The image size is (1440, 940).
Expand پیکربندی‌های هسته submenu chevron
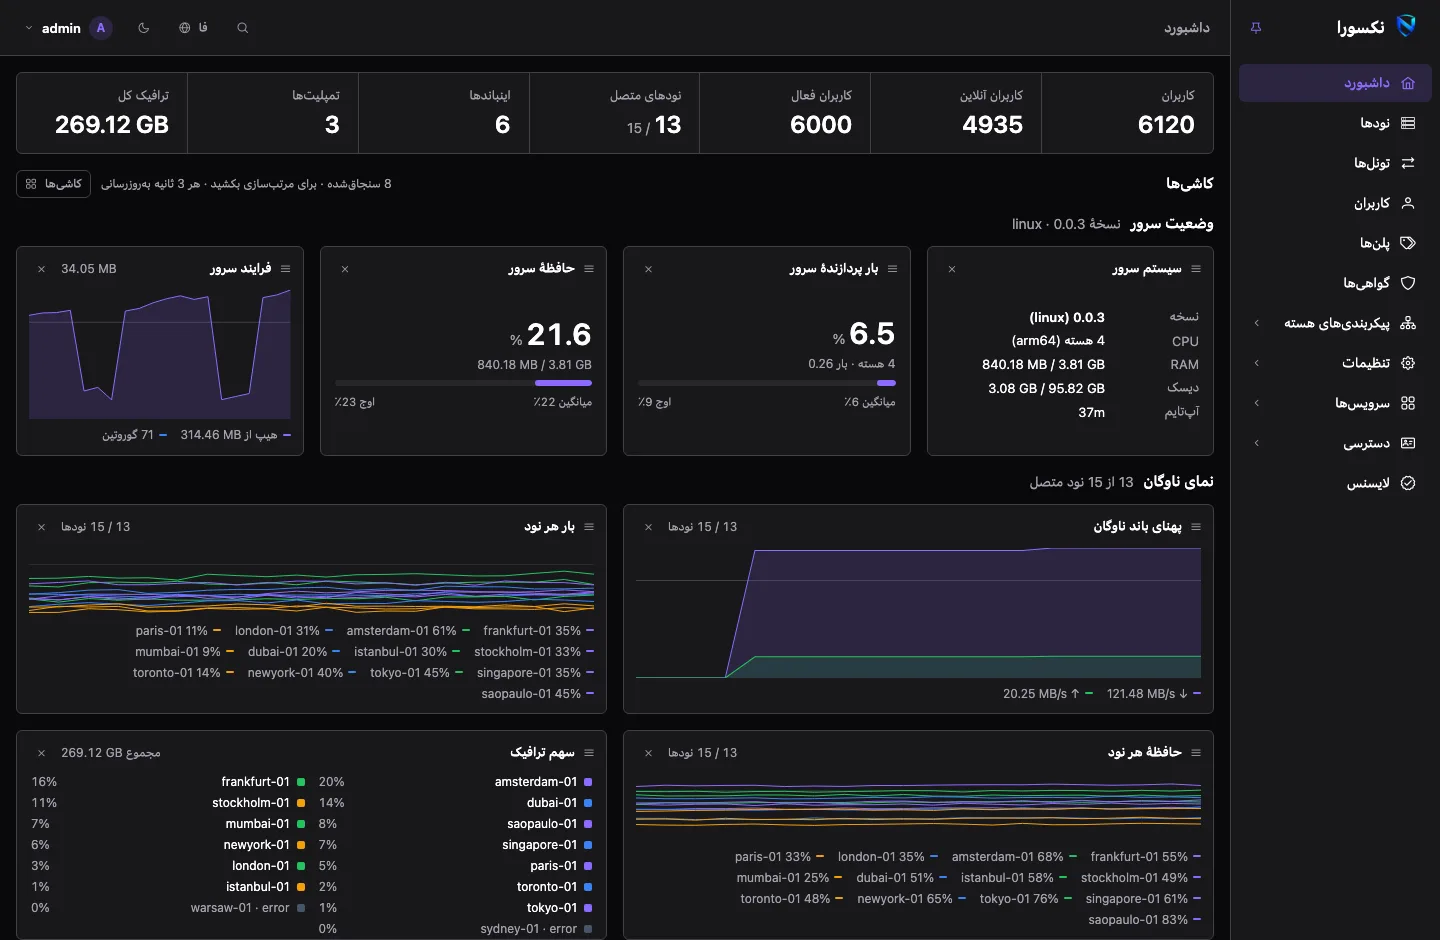1257,323
